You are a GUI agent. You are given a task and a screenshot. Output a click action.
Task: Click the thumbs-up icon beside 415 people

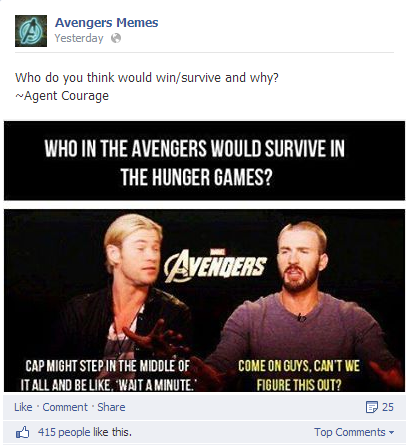[22, 433]
